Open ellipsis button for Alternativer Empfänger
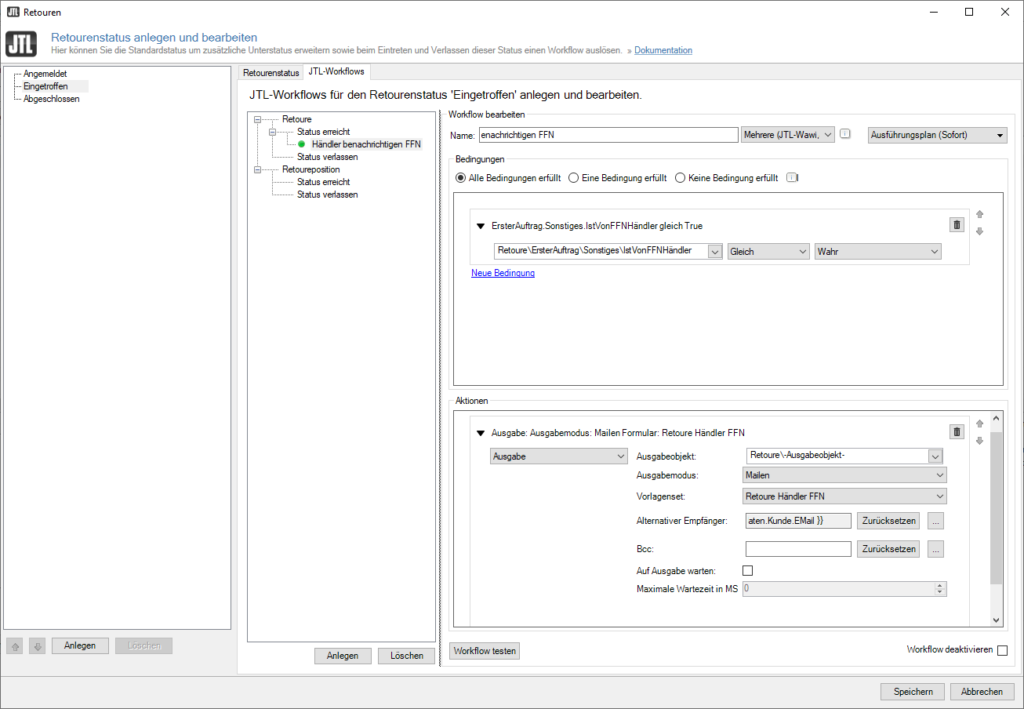Viewport: 1024px width, 709px height. coord(935,520)
